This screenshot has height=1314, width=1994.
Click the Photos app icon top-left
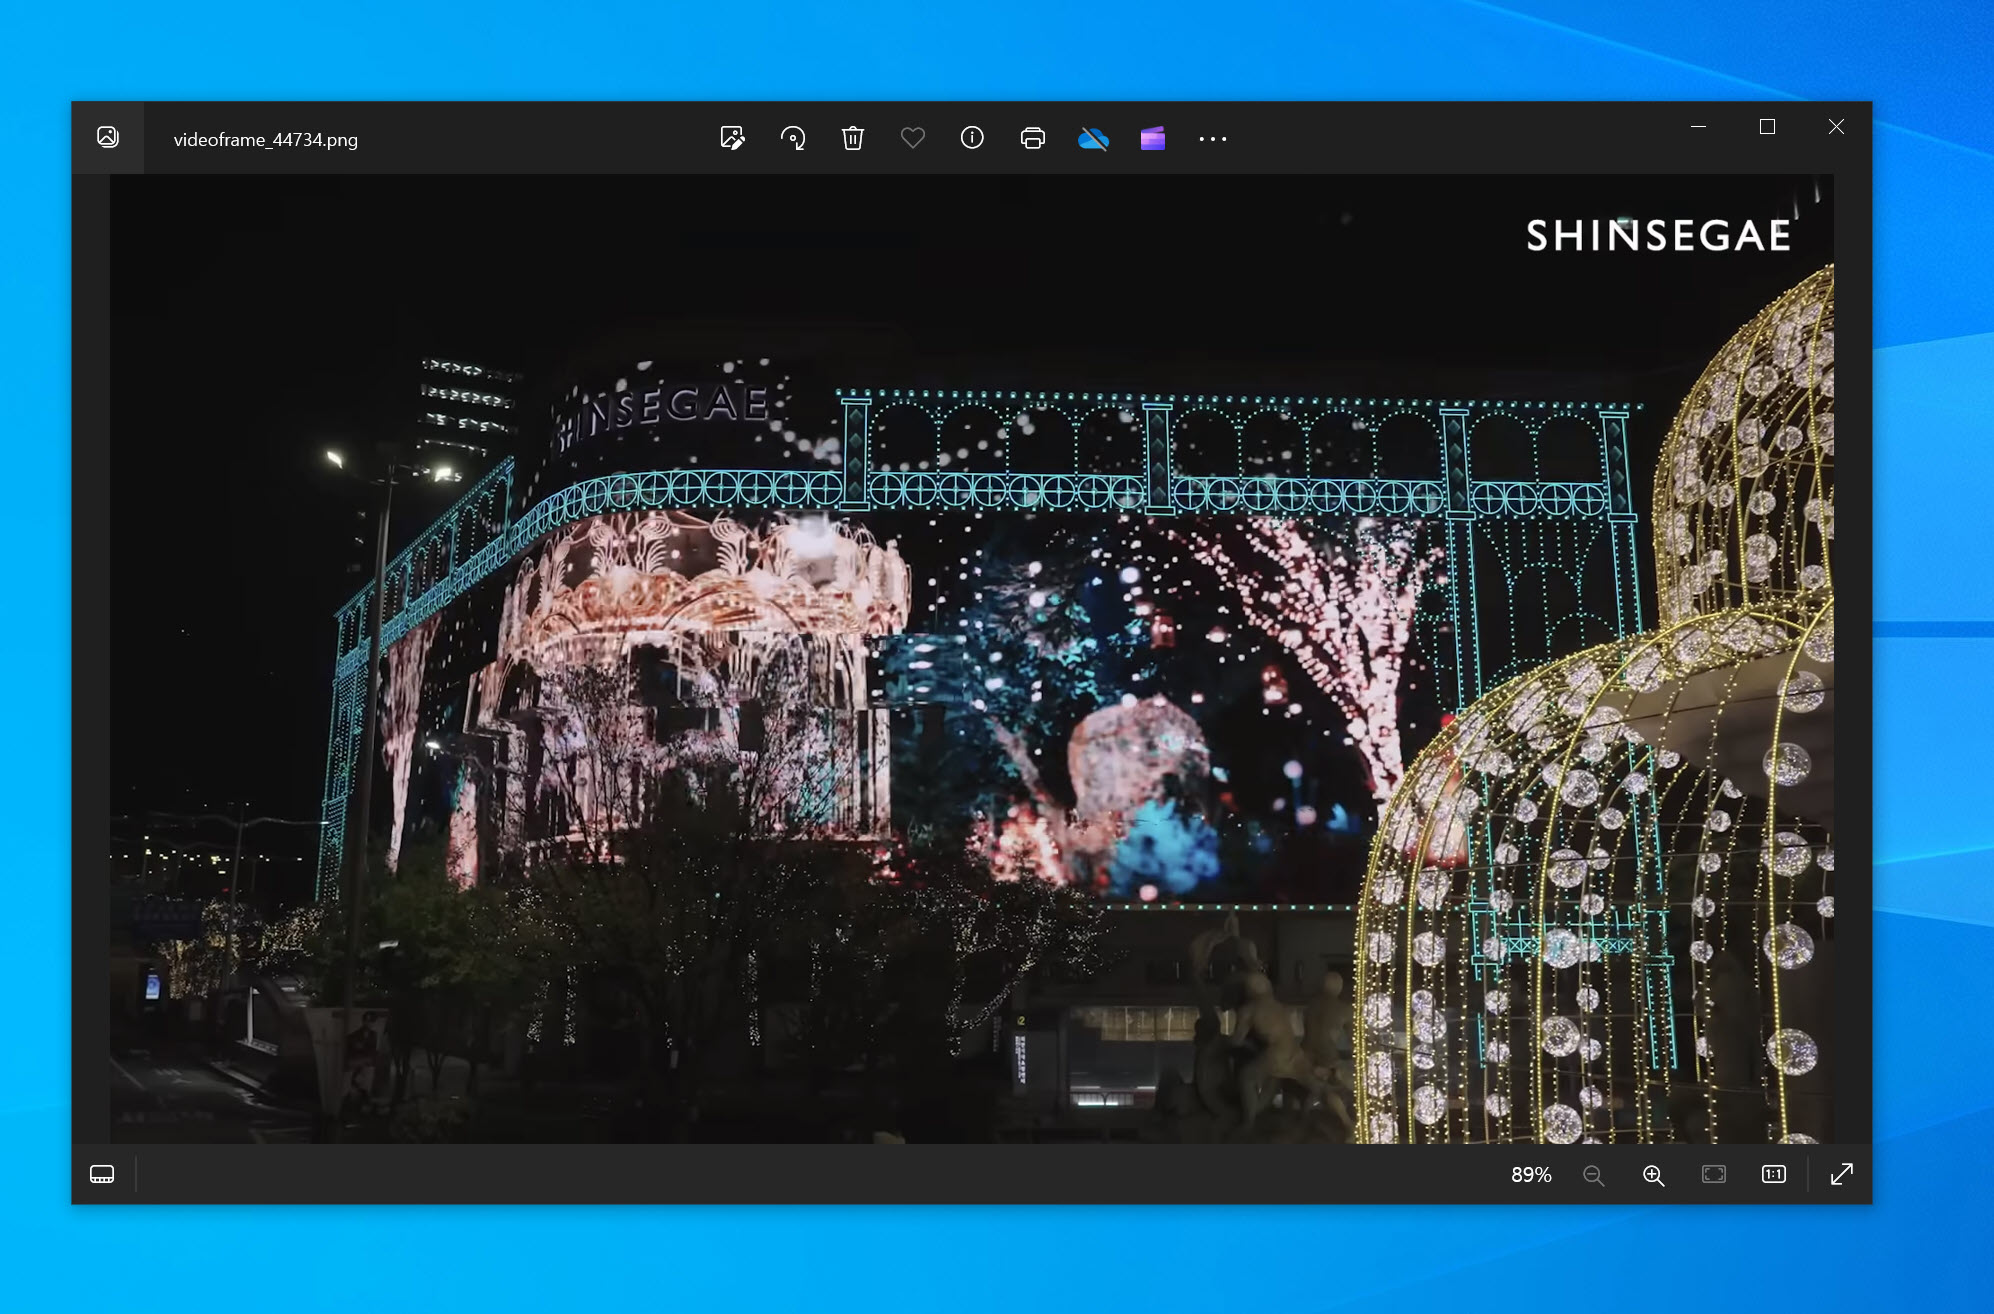108,137
